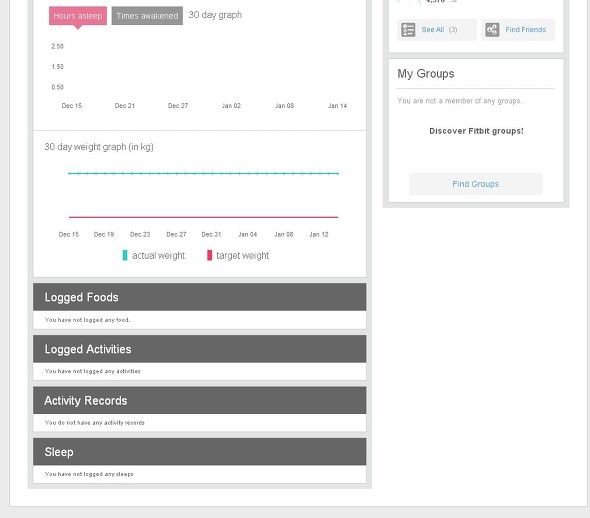Click the Dec 15 sleep graph label
The image size is (590, 518).
point(71,106)
